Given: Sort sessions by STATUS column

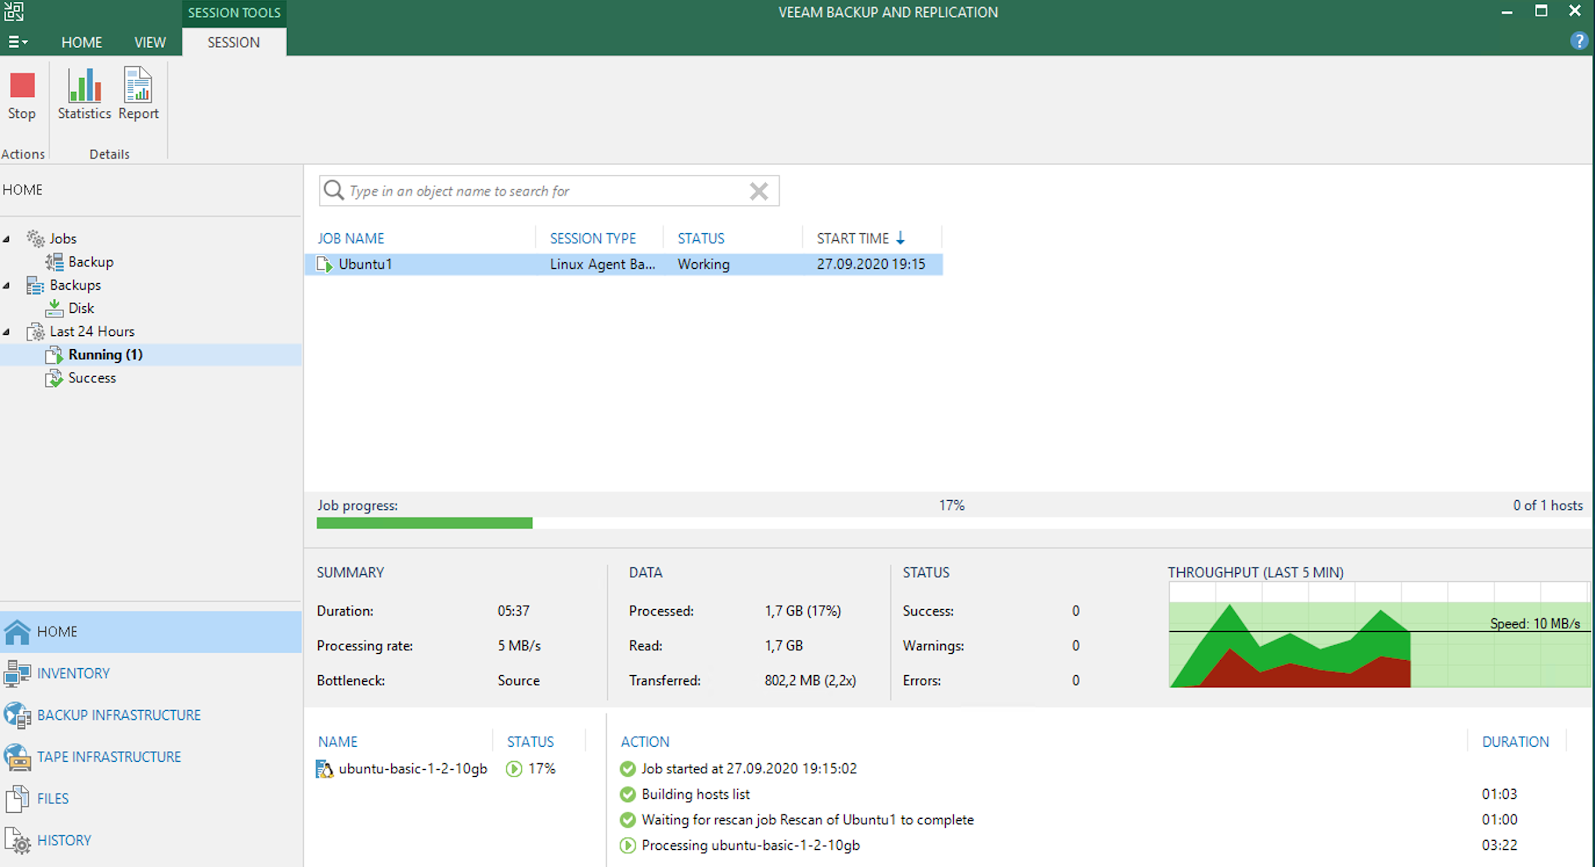Looking at the screenshot, I should pyautogui.click(x=701, y=238).
